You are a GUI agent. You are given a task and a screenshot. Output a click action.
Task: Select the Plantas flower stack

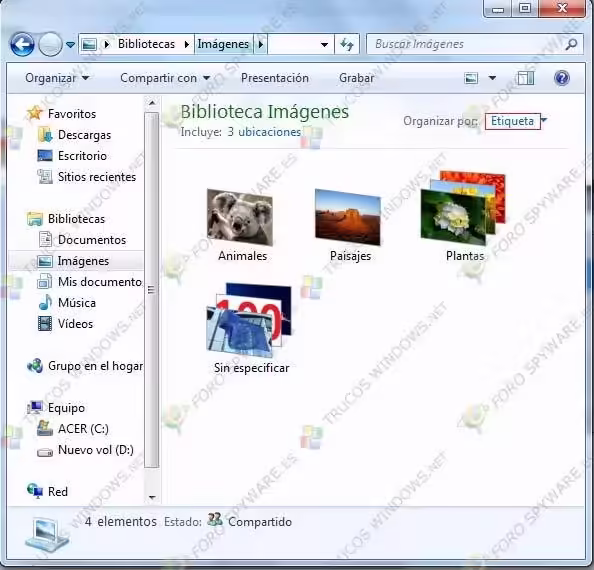pos(464,216)
